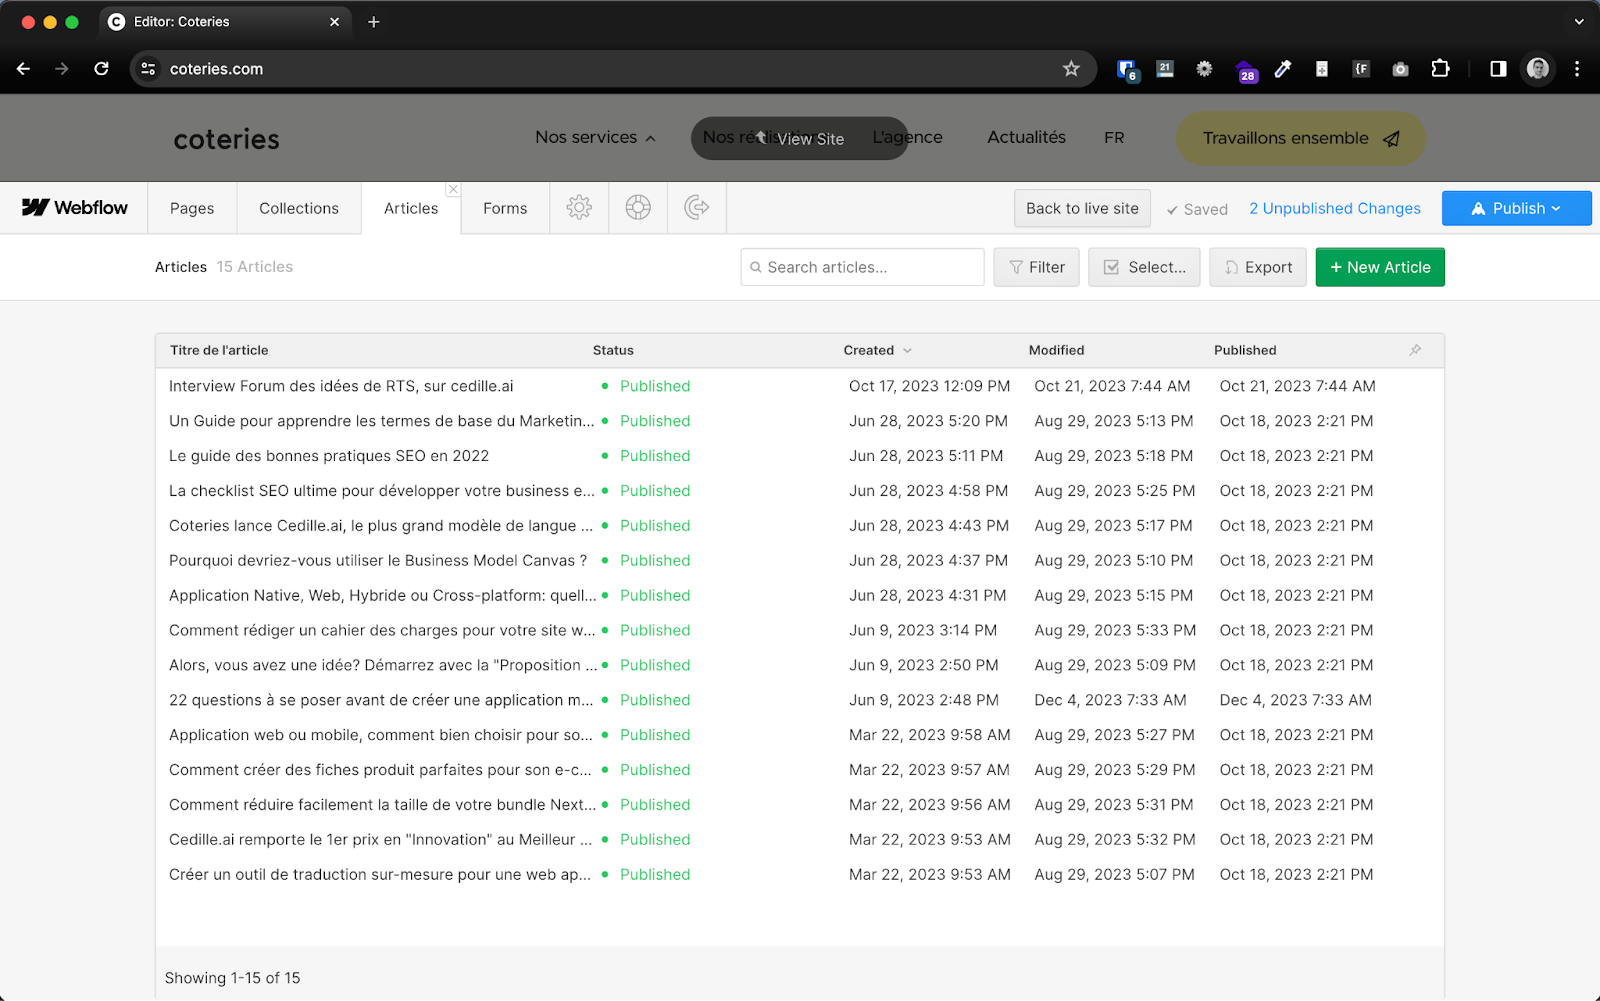This screenshot has width=1600, height=1001.
Task: Click Back to live site button
Action: click(1082, 208)
